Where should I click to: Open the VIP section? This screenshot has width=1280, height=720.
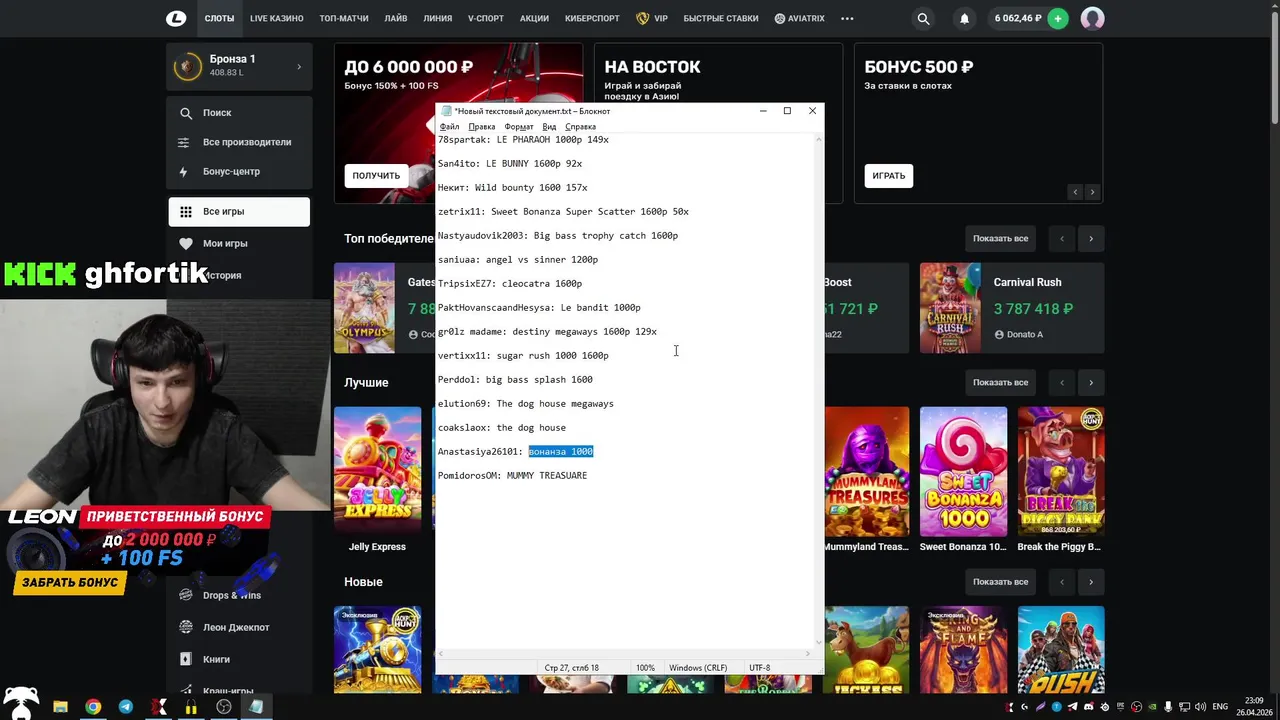(x=652, y=18)
